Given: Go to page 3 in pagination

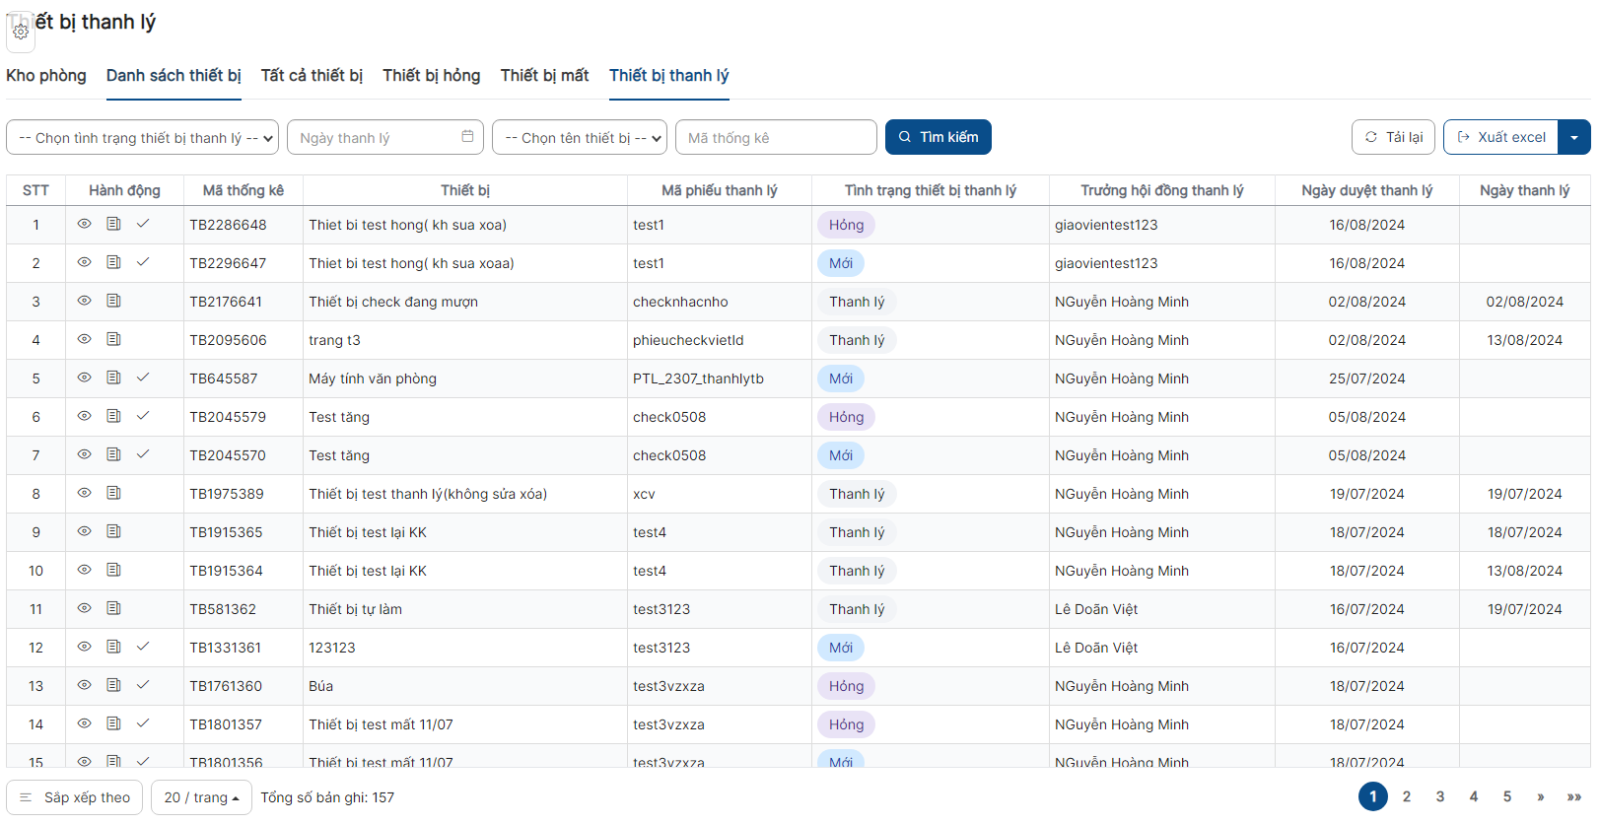Looking at the screenshot, I should tap(1439, 797).
